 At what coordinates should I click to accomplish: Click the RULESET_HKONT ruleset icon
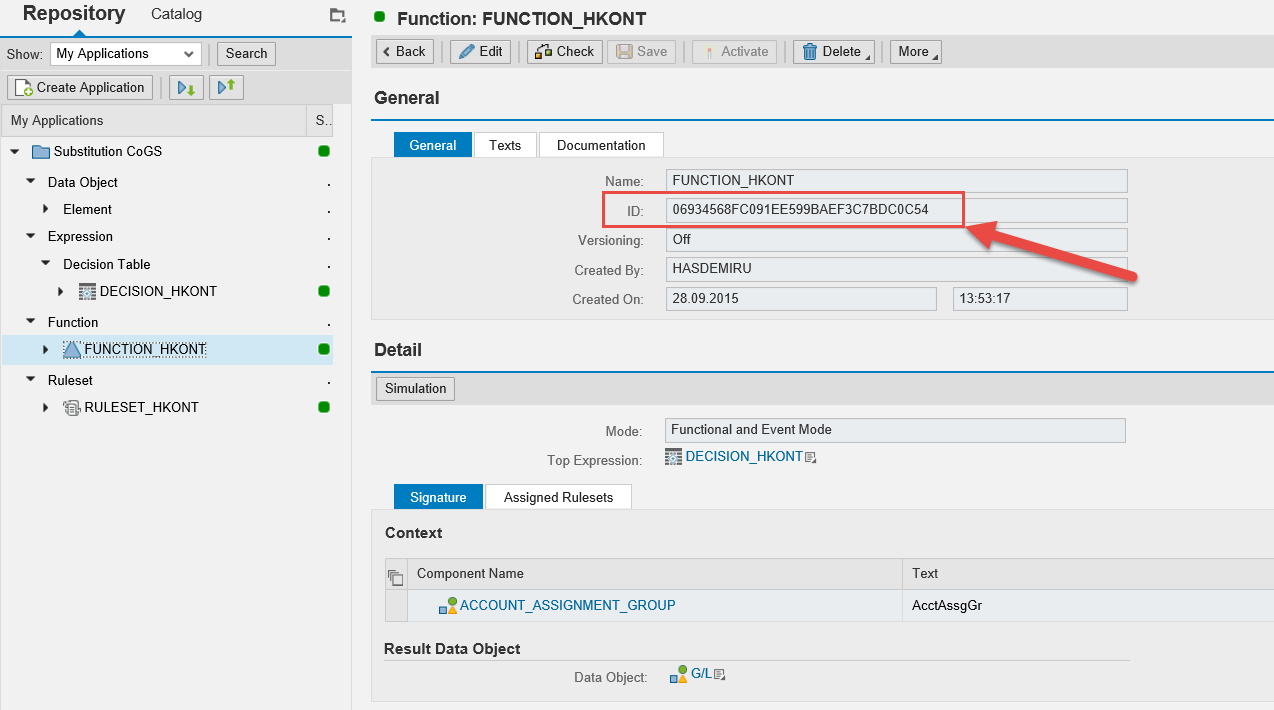tap(72, 408)
